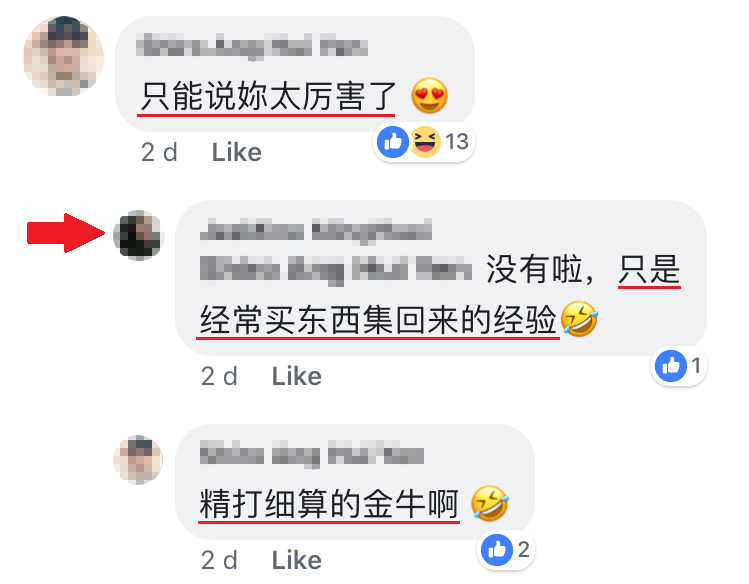
Task: Click the heart-eyes emoji in first comment
Action: (x=429, y=96)
